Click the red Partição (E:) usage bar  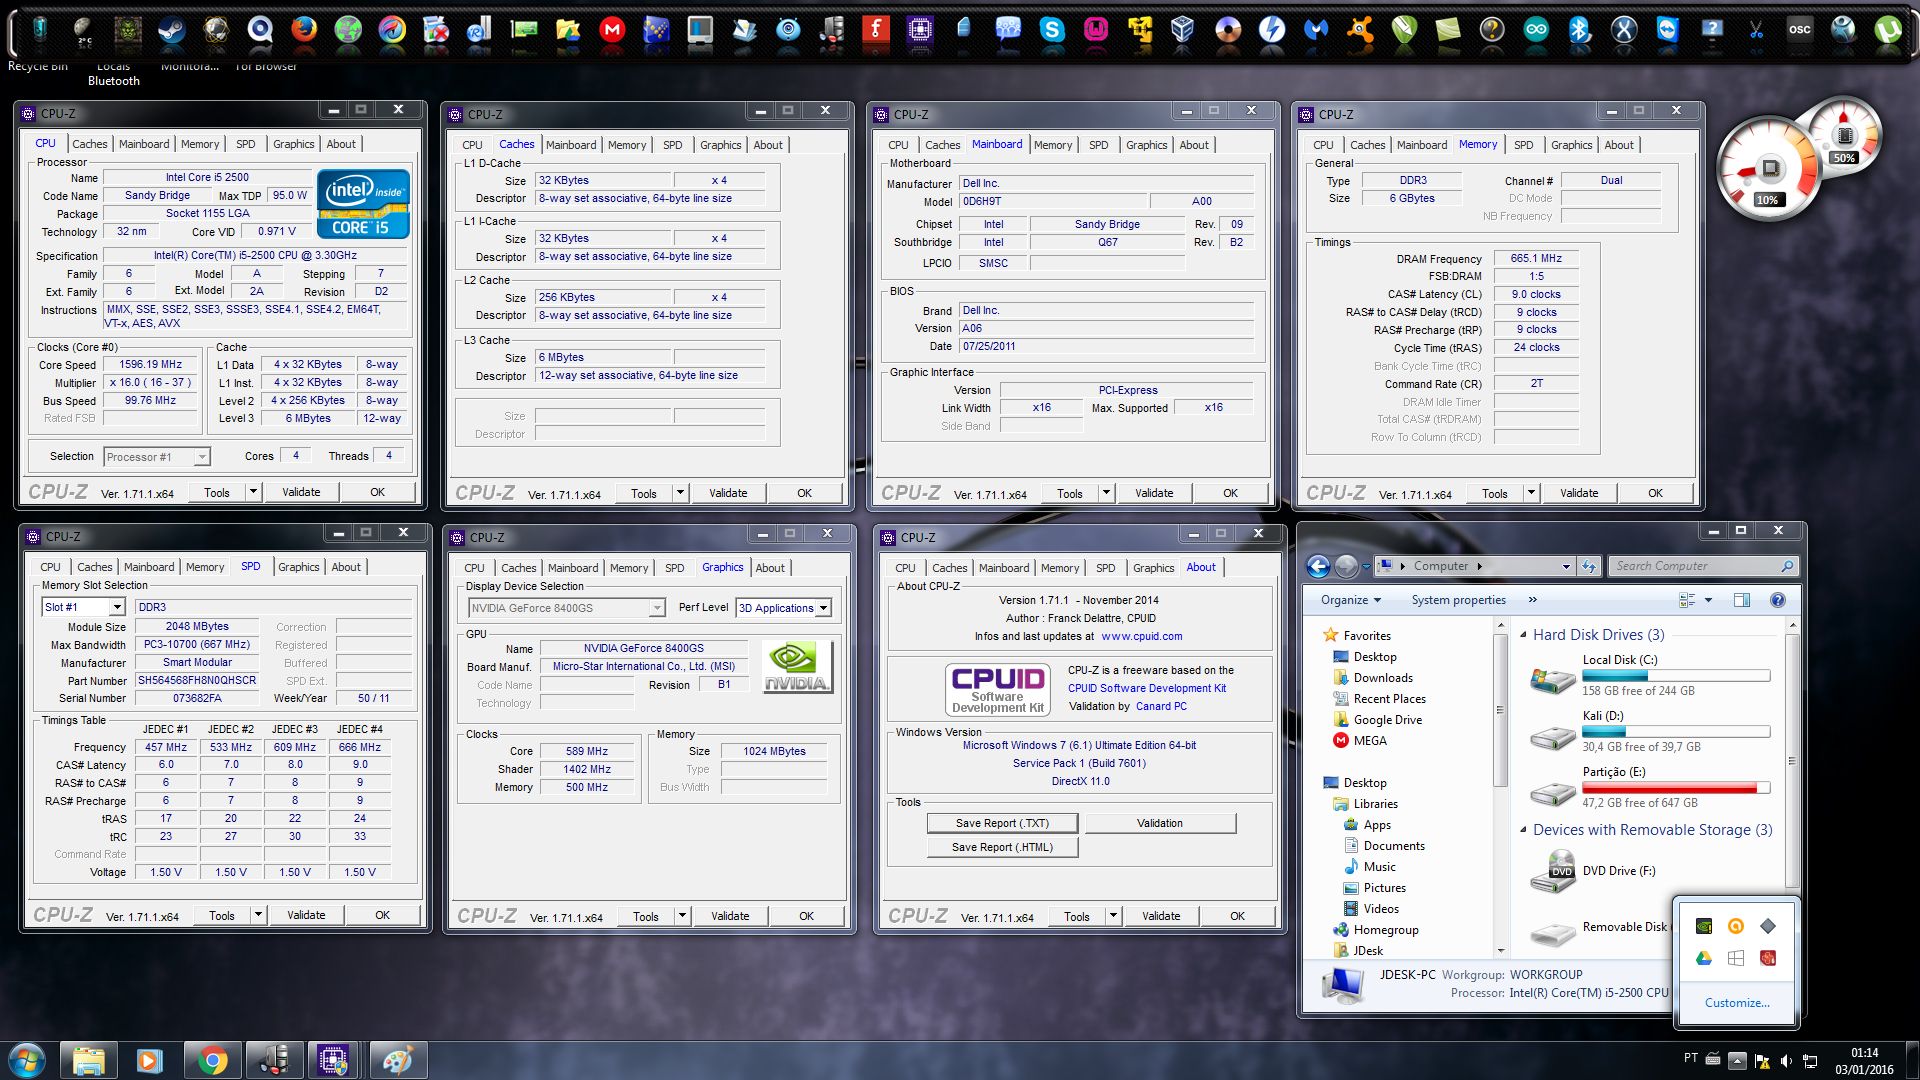click(1676, 788)
